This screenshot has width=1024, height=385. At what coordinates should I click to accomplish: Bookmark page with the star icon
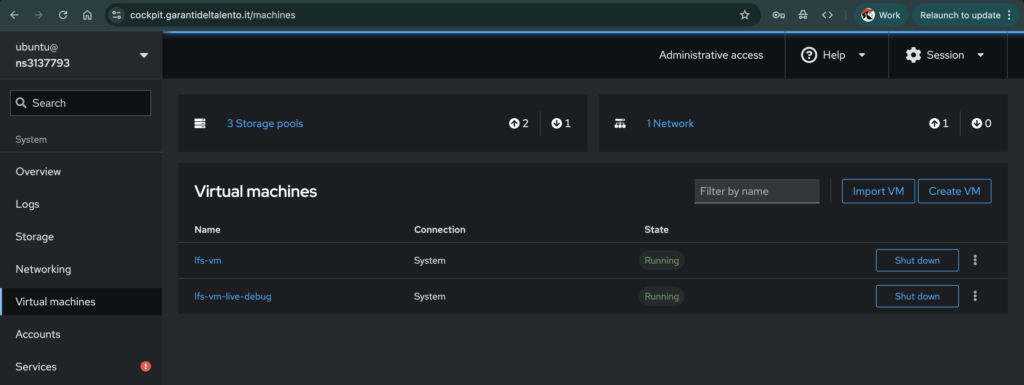[744, 15]
